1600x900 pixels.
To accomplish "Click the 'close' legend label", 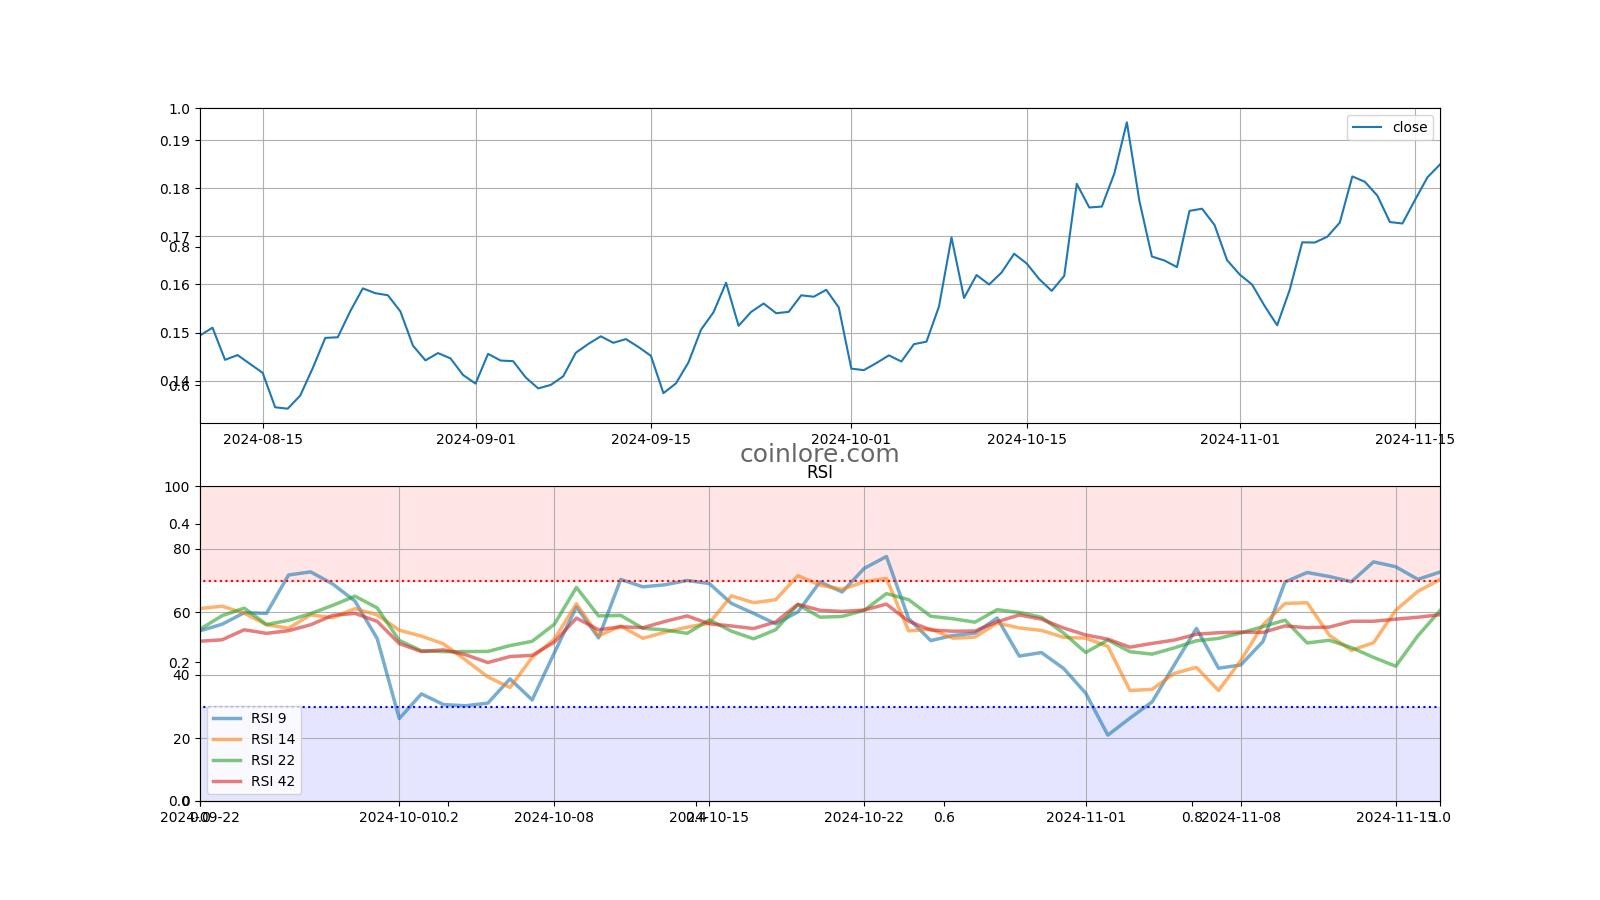I will tap(1409, 127).
